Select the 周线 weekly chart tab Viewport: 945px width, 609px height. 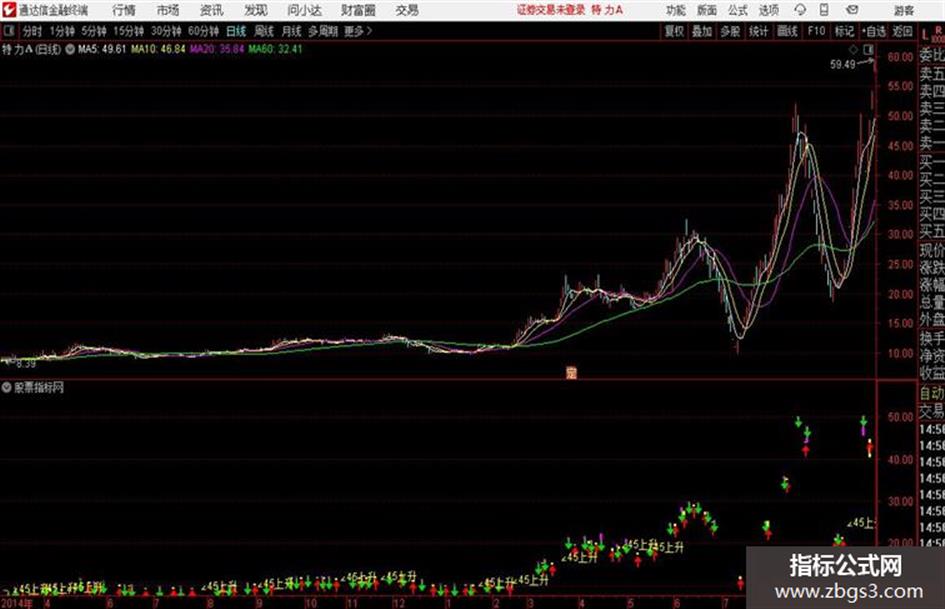point(264,31)
